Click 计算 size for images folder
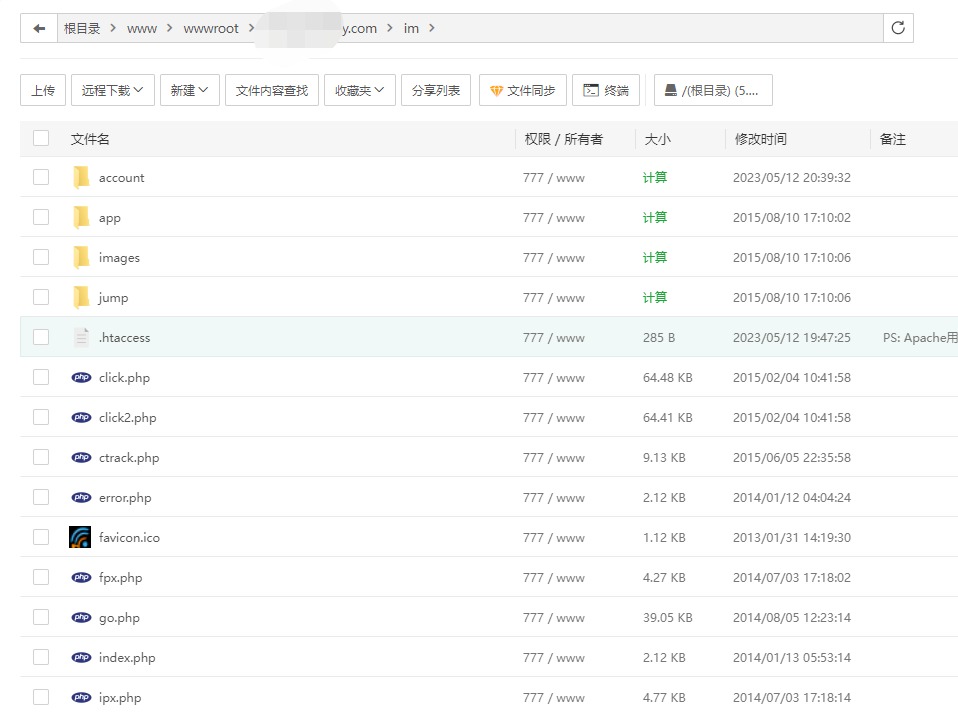 coord(655,257)
